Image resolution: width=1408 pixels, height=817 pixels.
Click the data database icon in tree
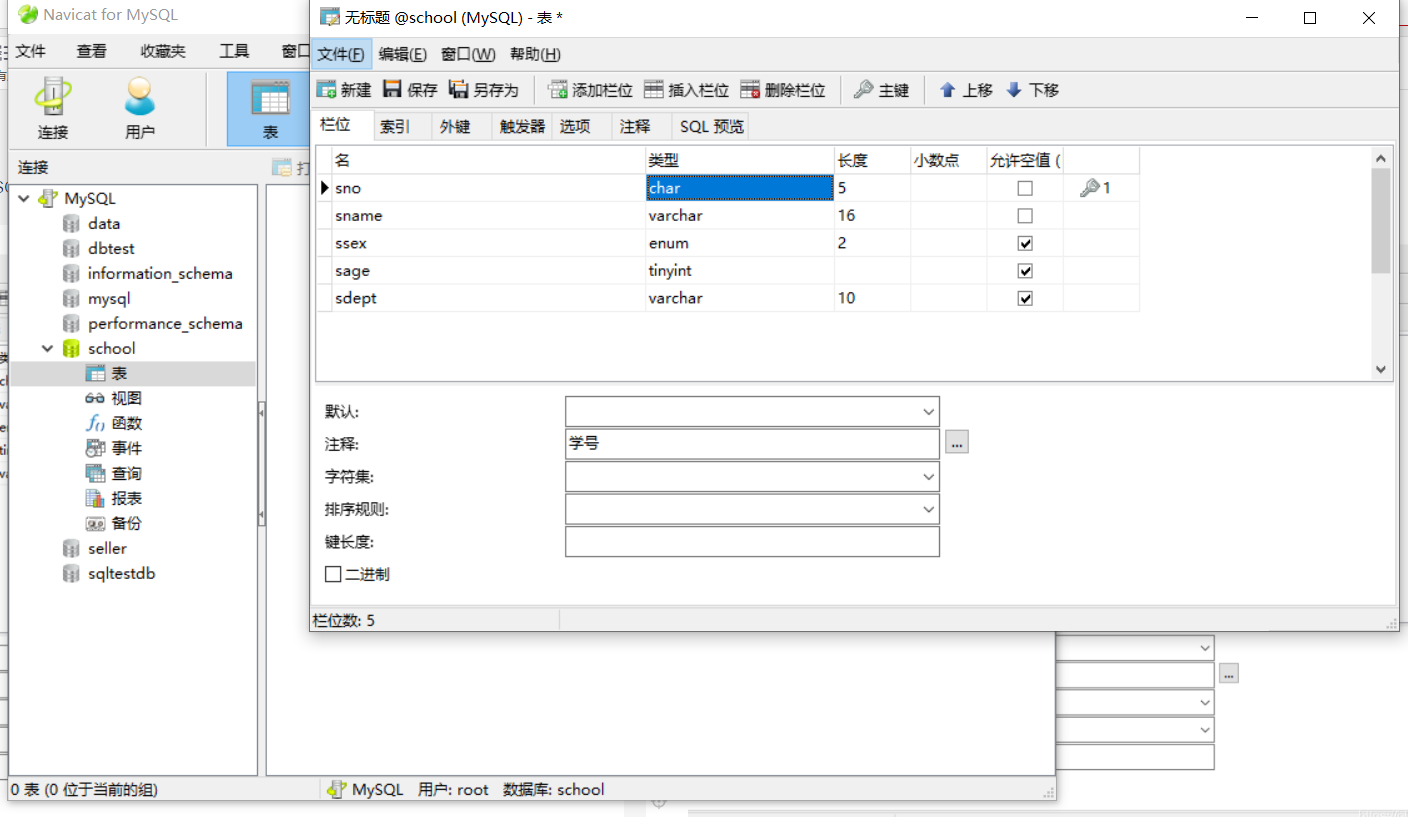71,224
